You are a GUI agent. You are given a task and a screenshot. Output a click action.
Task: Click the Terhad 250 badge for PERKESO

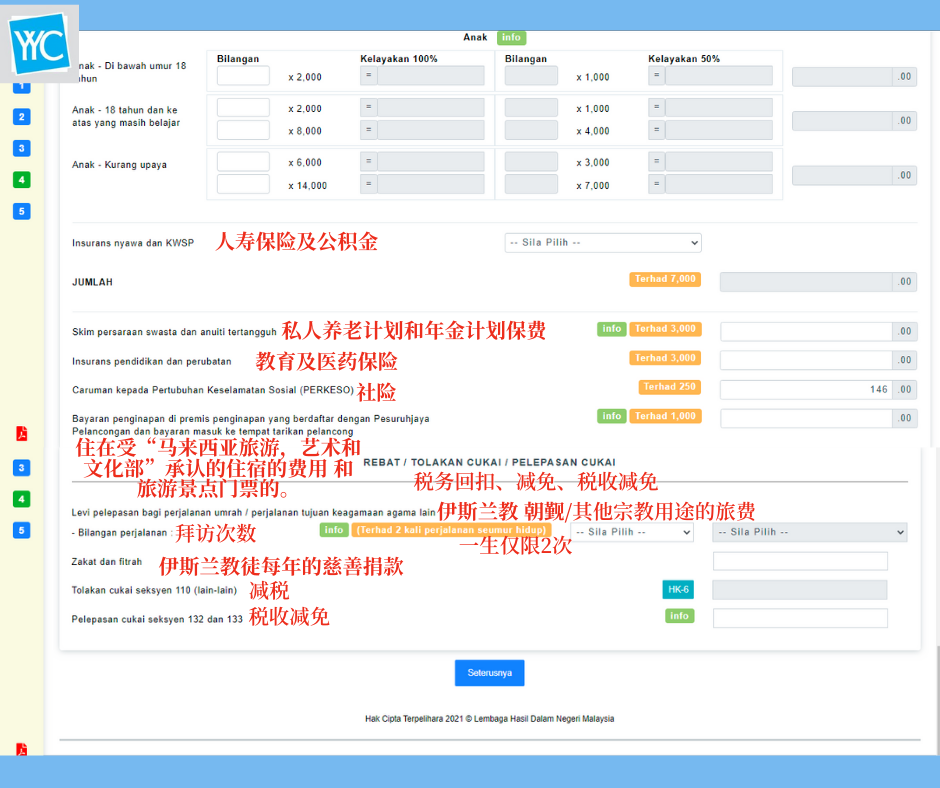point(670,387)
